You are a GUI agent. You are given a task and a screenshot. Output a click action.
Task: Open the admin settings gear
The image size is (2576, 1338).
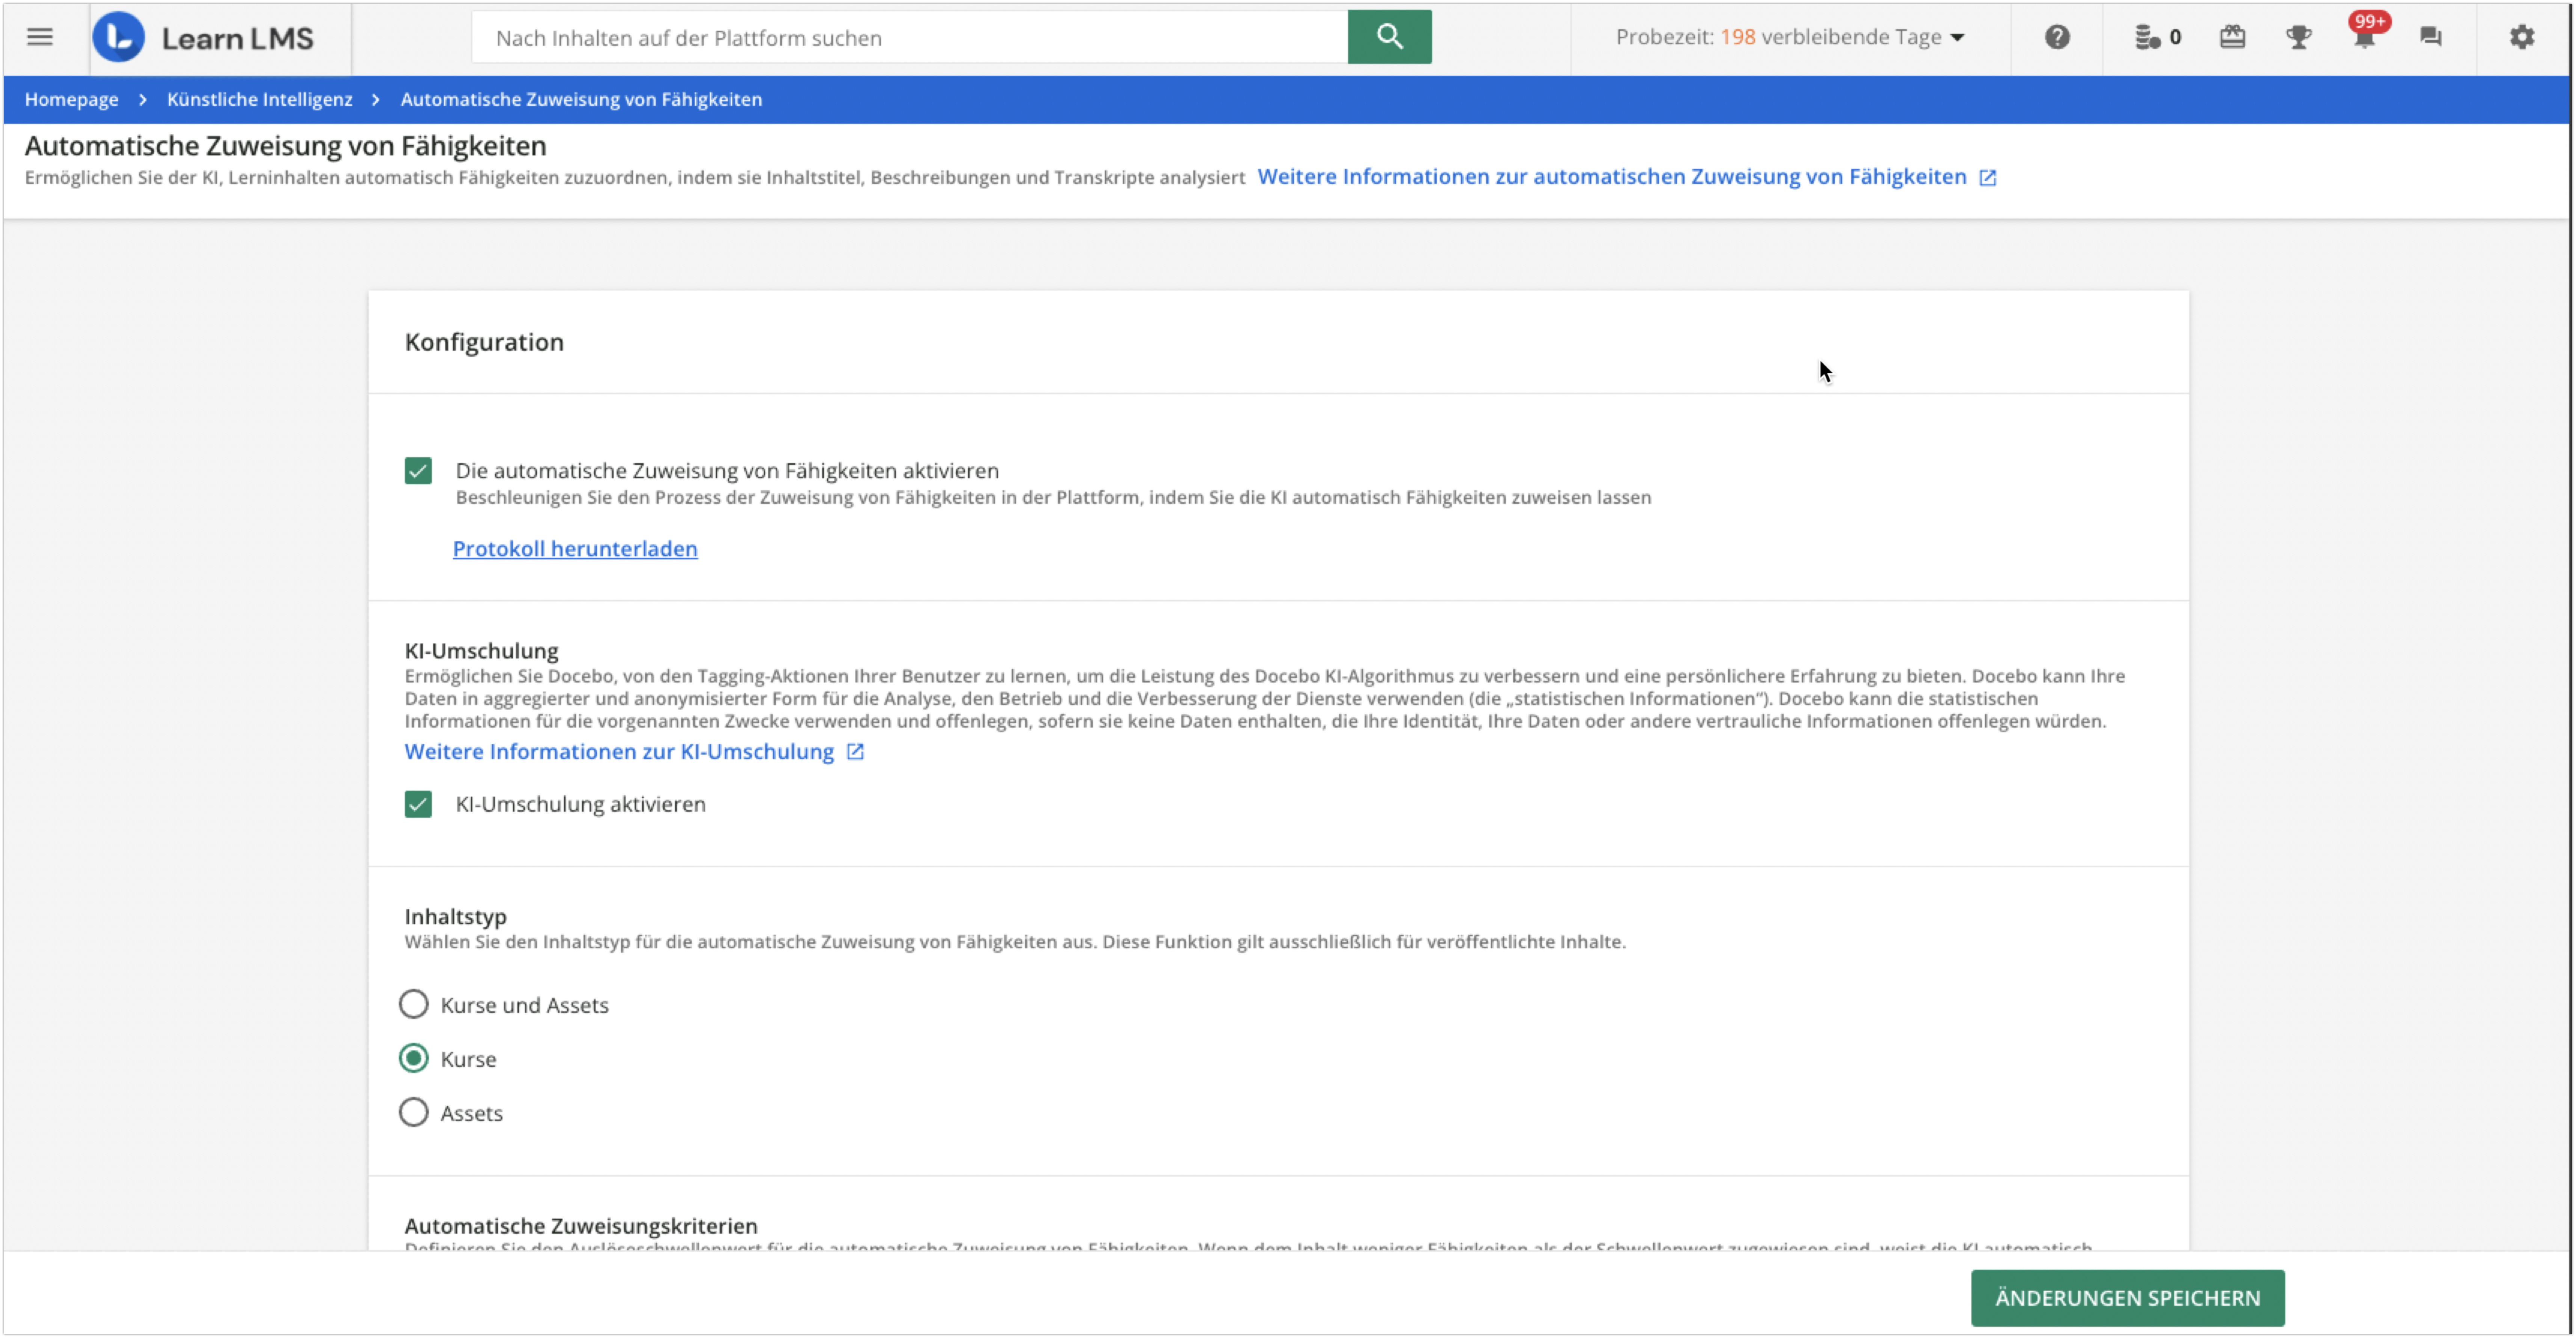tap(2521, 37)
